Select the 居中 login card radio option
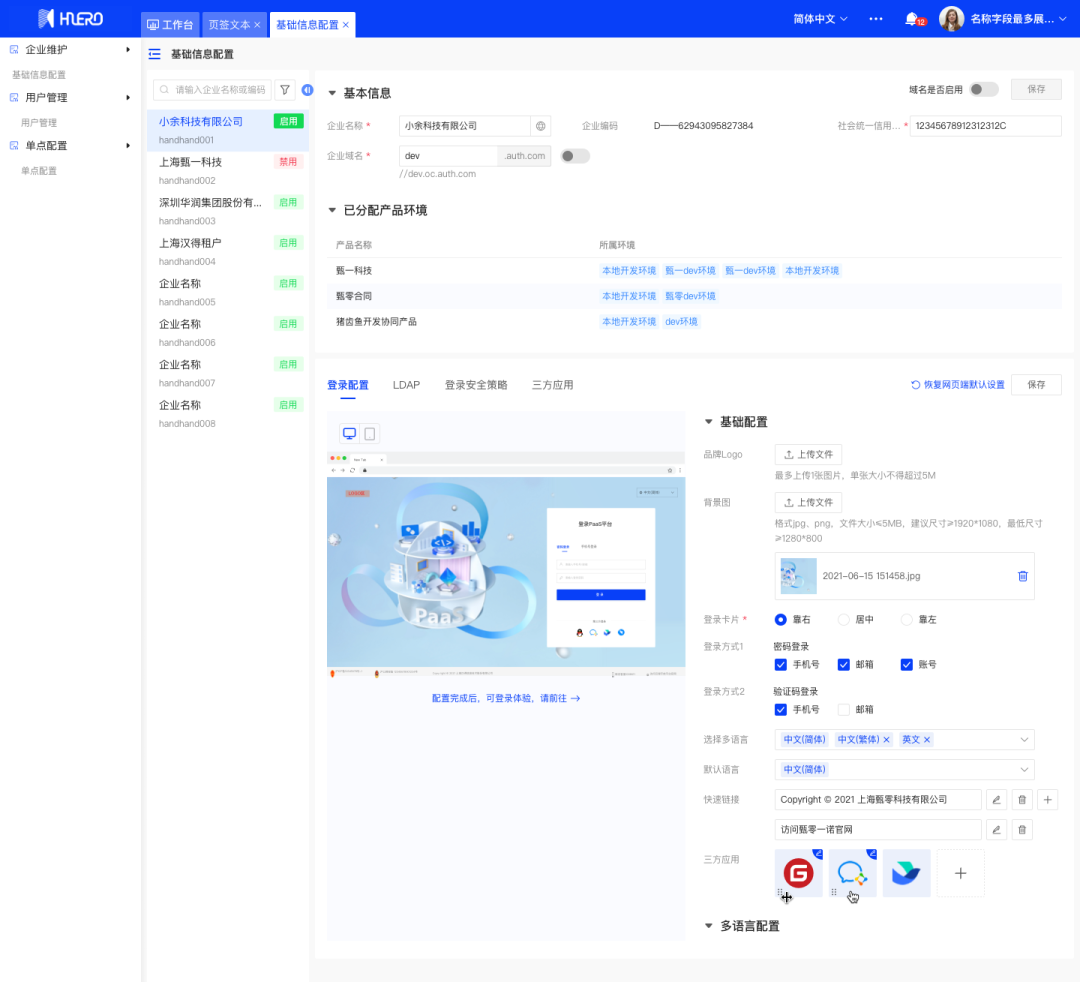1080x982 pixels. 844,620
